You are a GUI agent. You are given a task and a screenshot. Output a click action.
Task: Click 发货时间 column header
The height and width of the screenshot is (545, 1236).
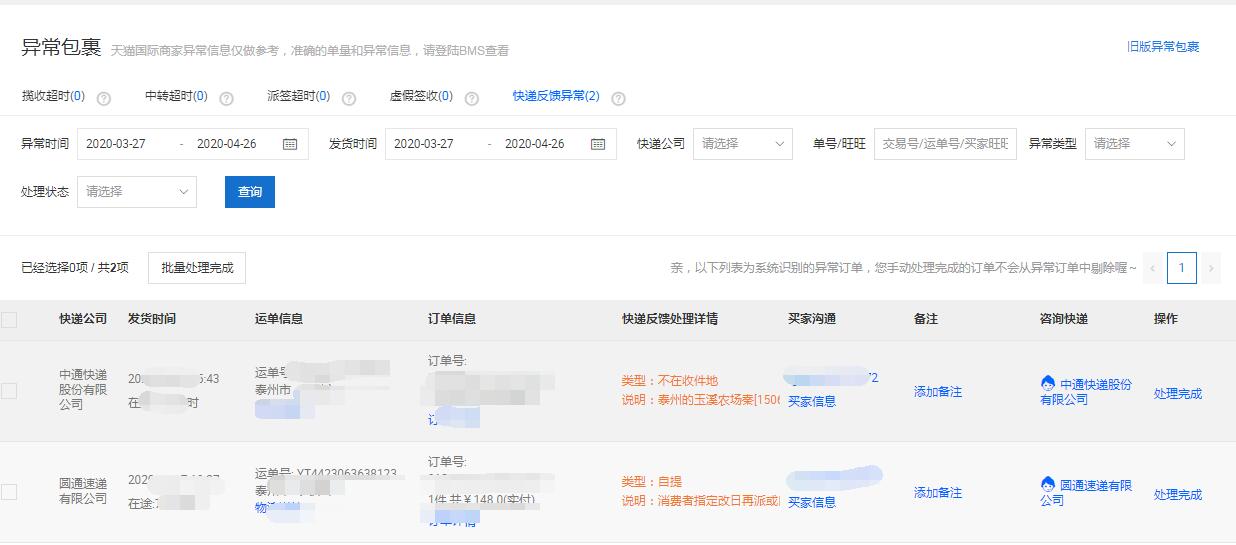click(x=152, y=319)
